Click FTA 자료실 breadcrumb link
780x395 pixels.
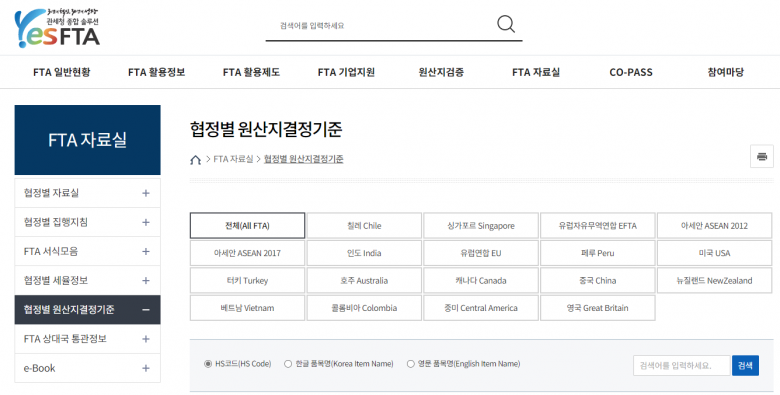(233, 159)
